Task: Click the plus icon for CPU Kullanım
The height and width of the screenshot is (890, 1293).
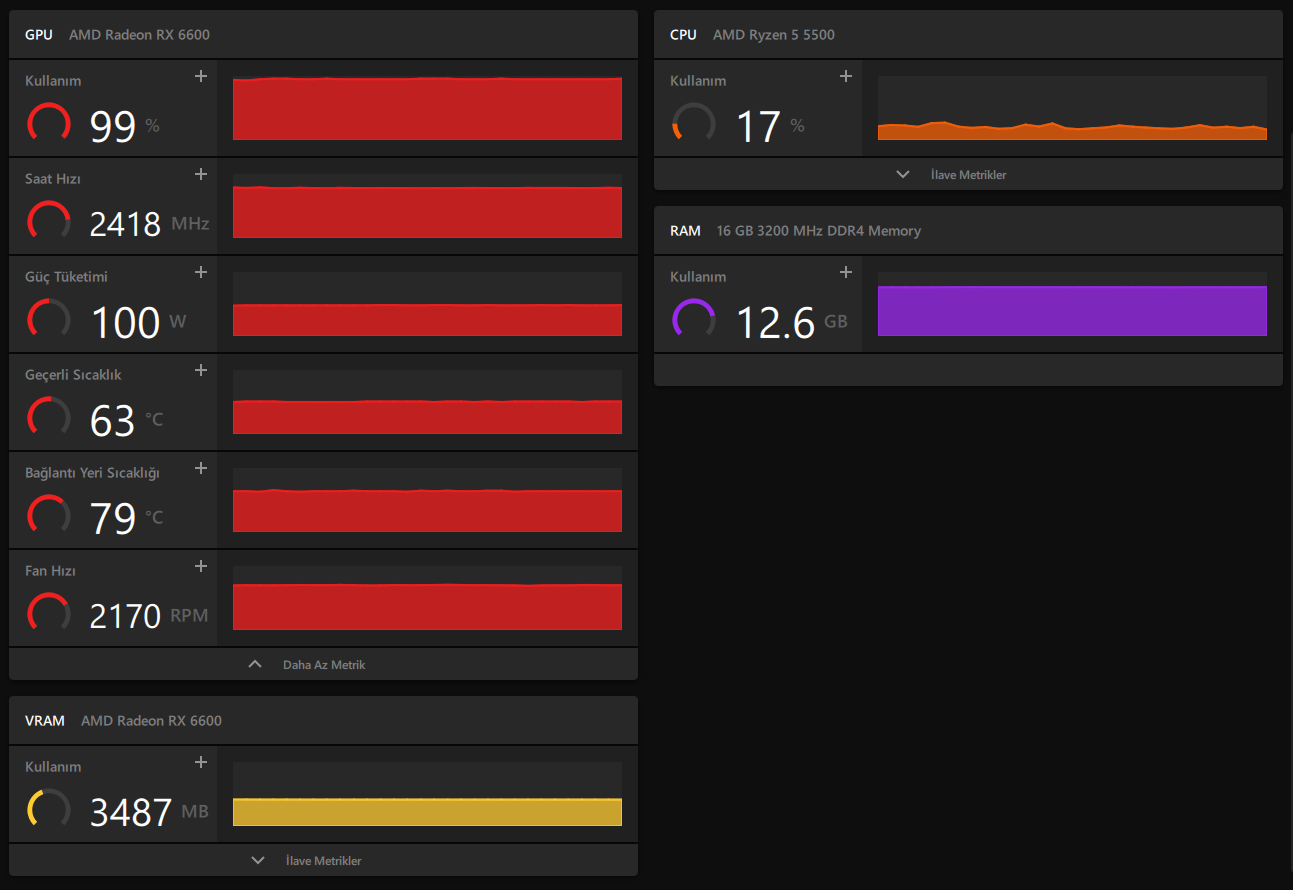Action: click(846, 76)
